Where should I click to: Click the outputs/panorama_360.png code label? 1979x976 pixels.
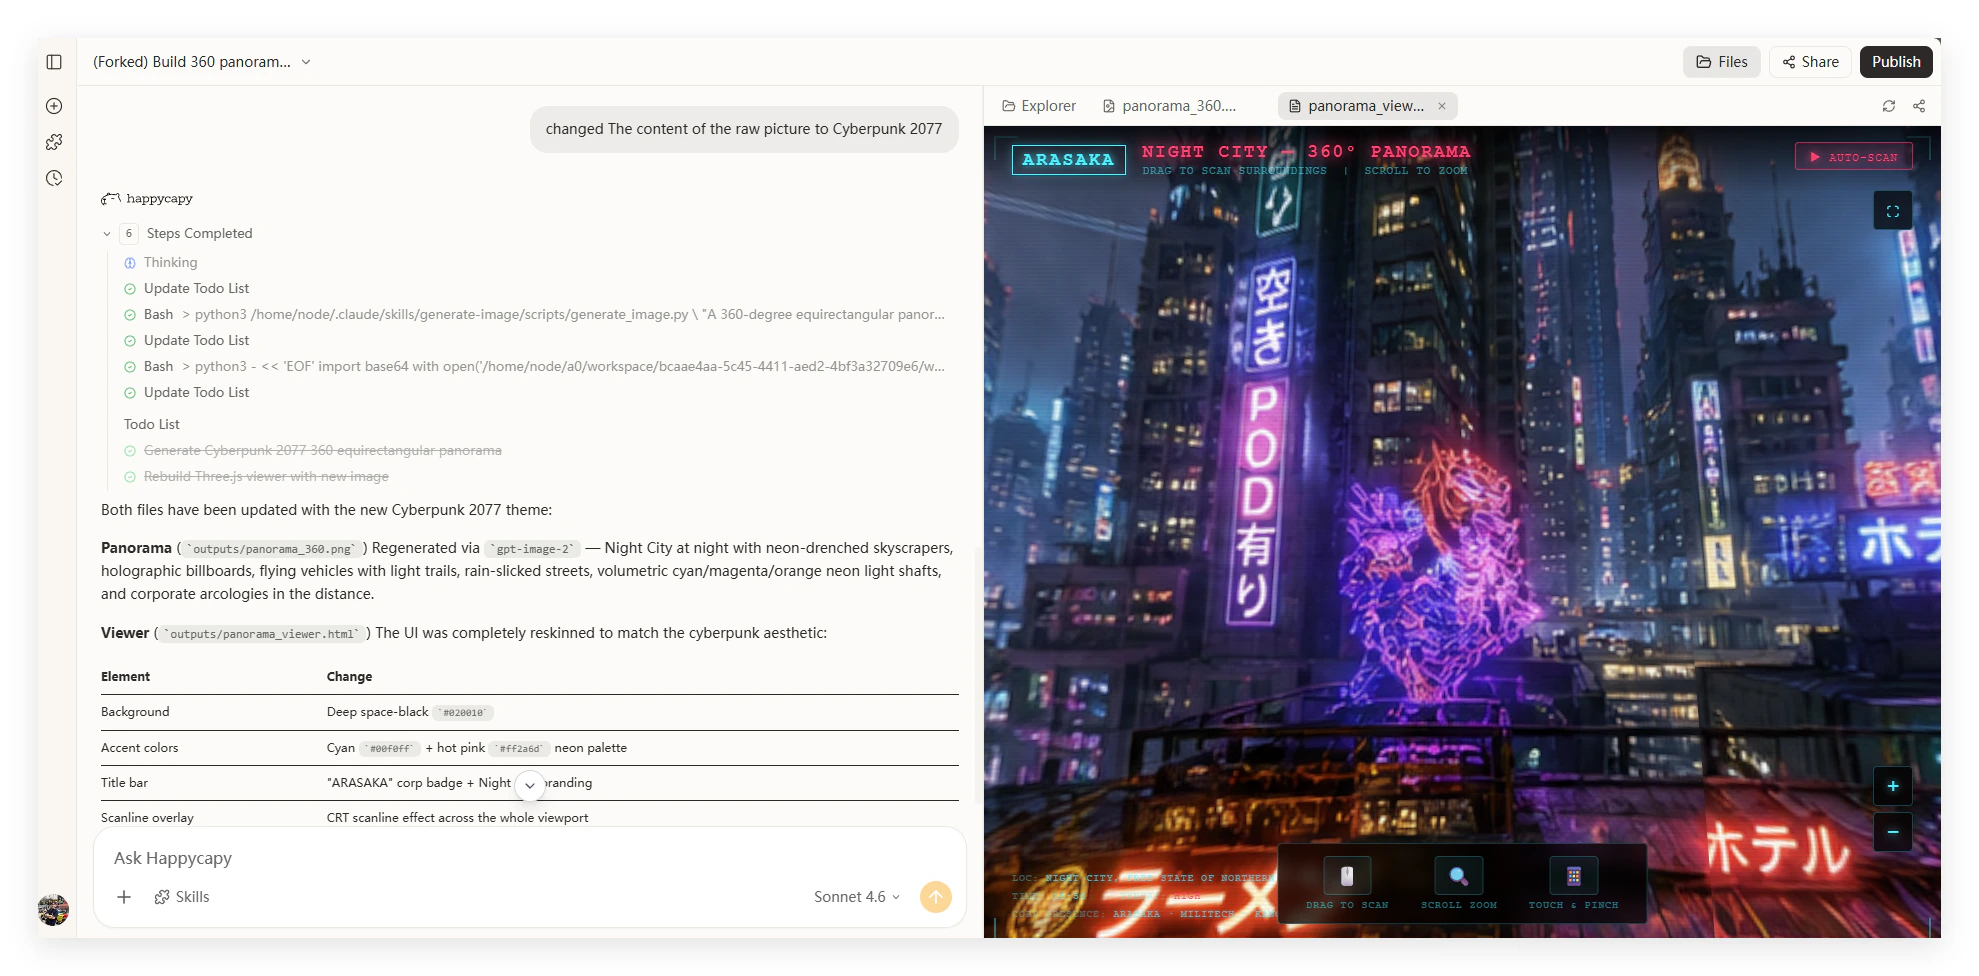pos(271,549)
